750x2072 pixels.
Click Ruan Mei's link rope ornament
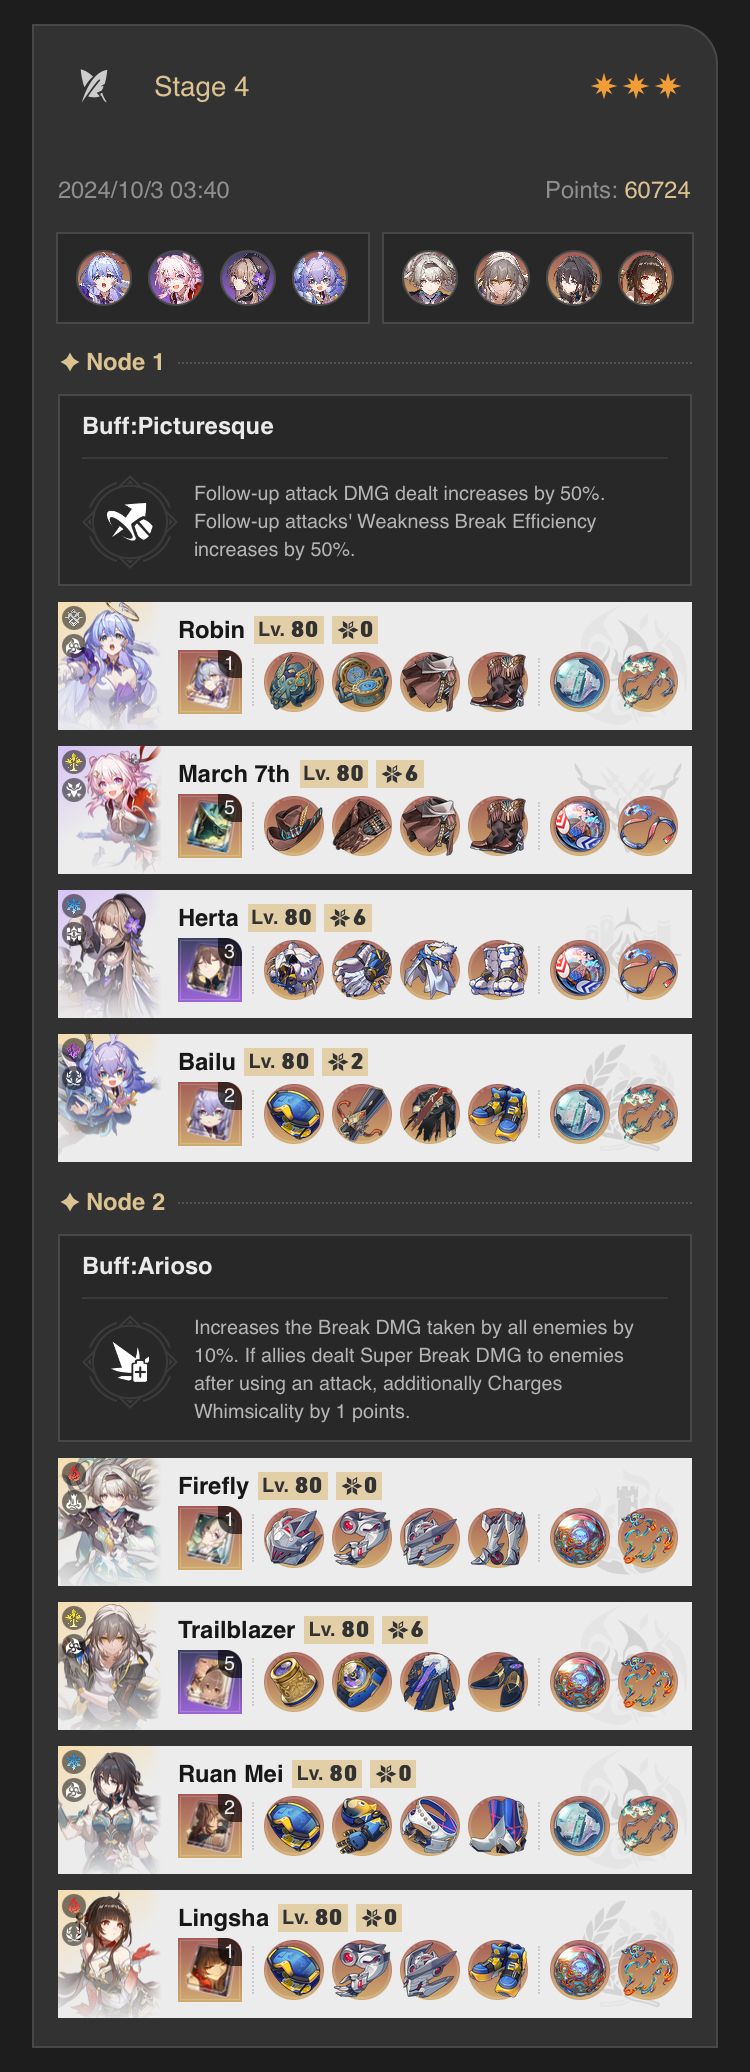(648, 1826)
